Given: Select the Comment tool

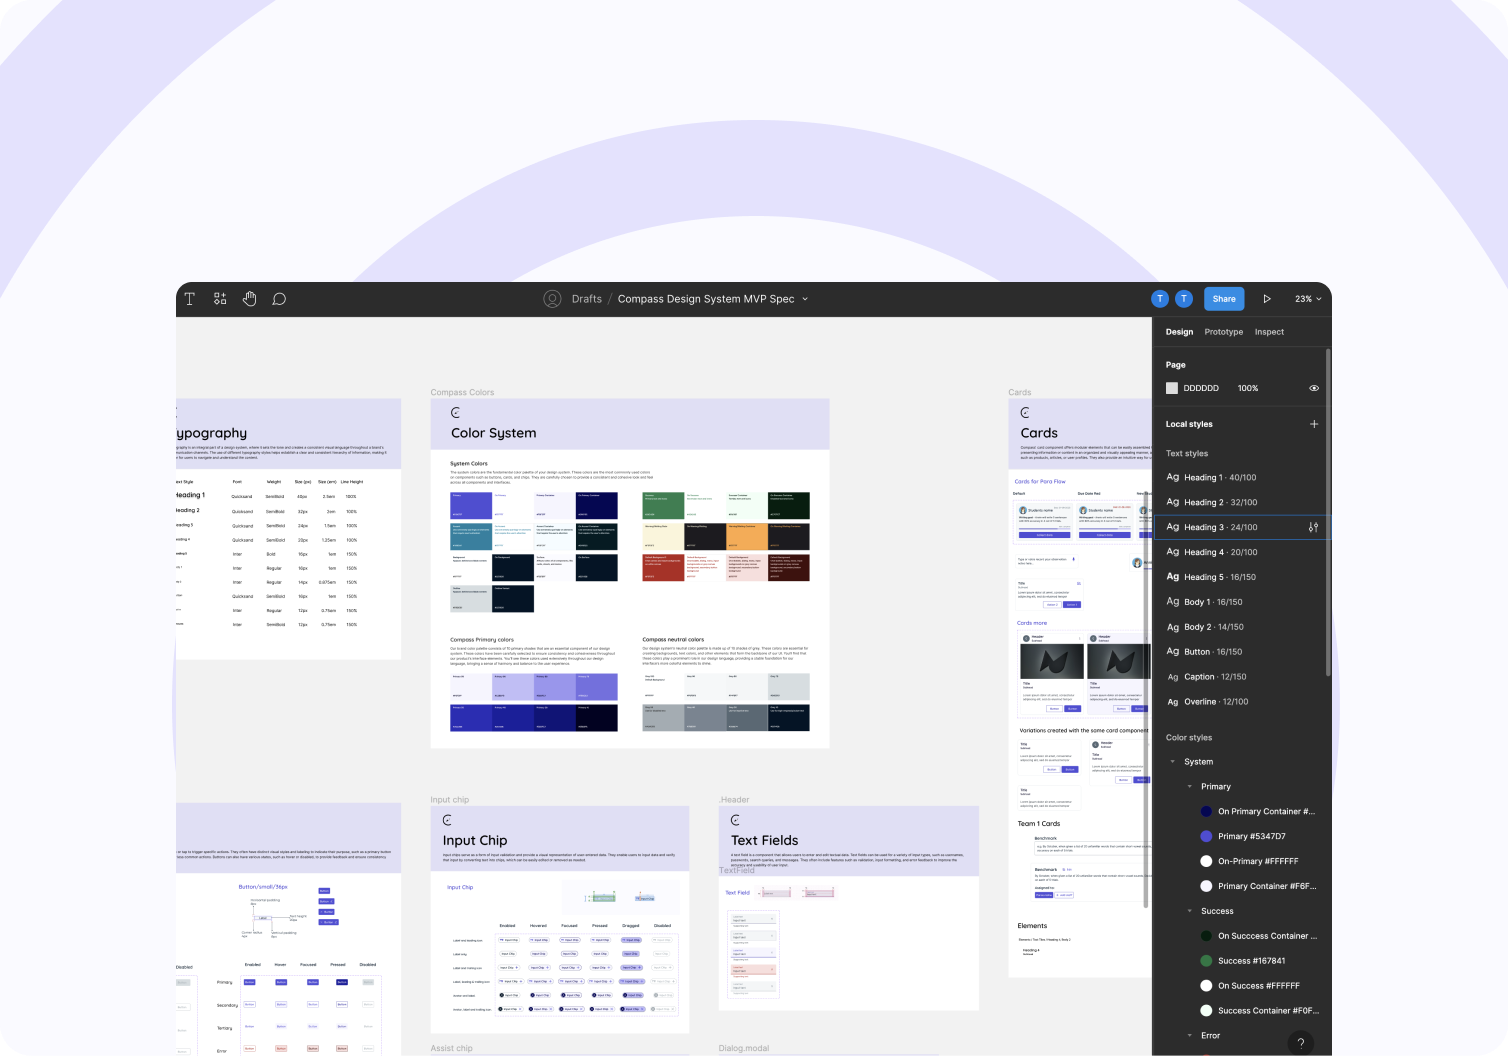Looking at the screenshot, I should 279,299.
